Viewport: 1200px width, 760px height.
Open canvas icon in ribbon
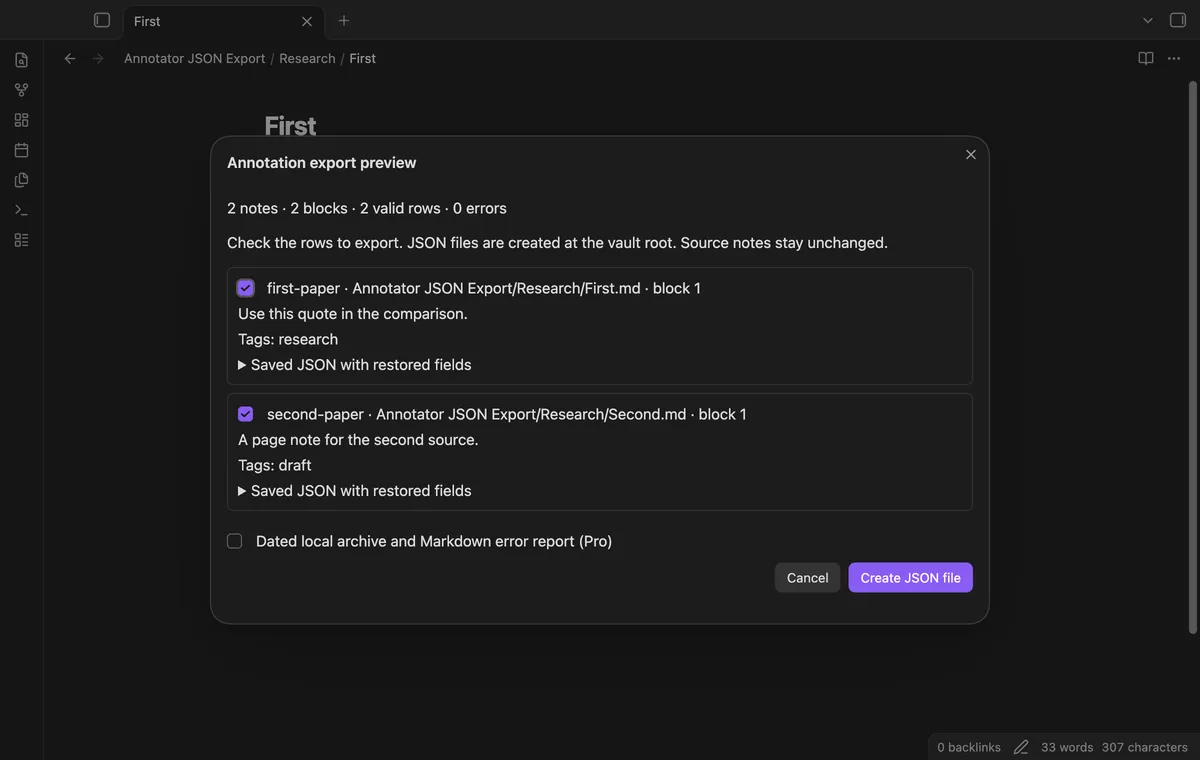pyautogui.click(x=21, y=120)
